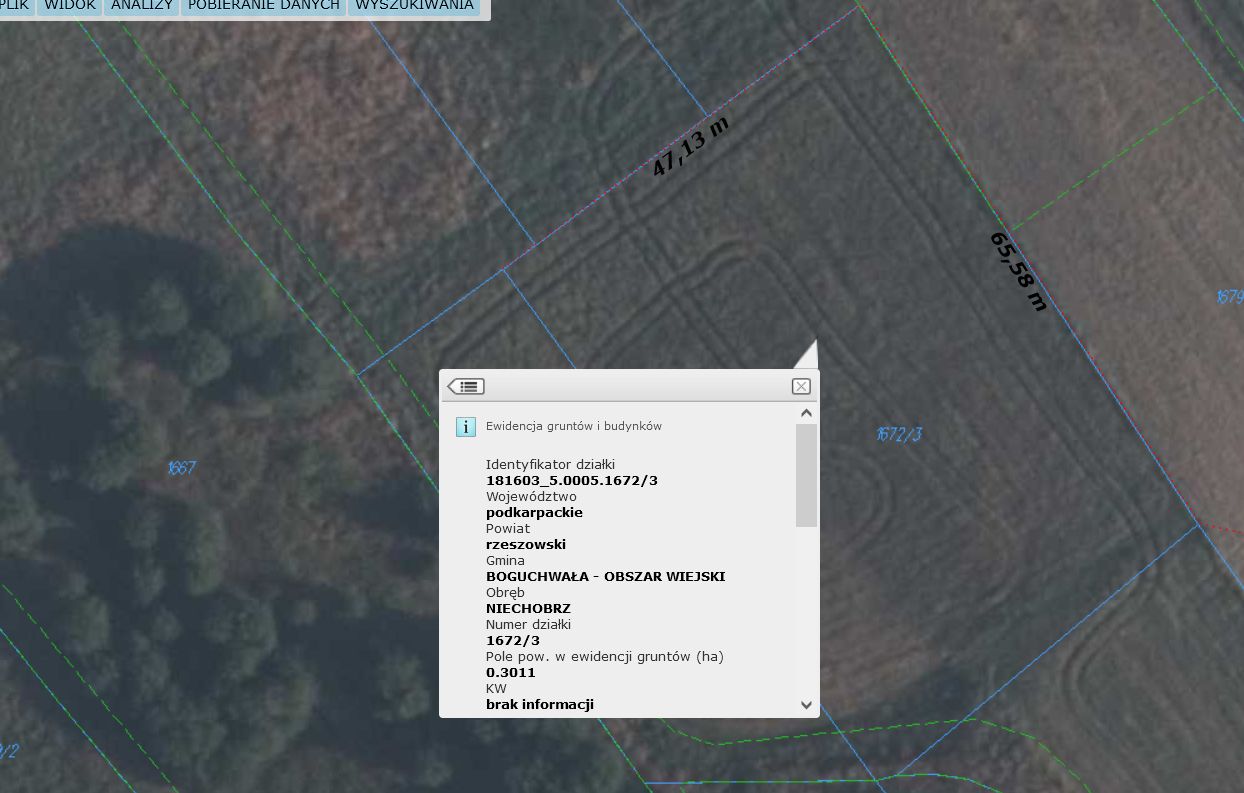Open the WIDOK menu
This screenshot has height=793, width=1244.
[70, 6]
